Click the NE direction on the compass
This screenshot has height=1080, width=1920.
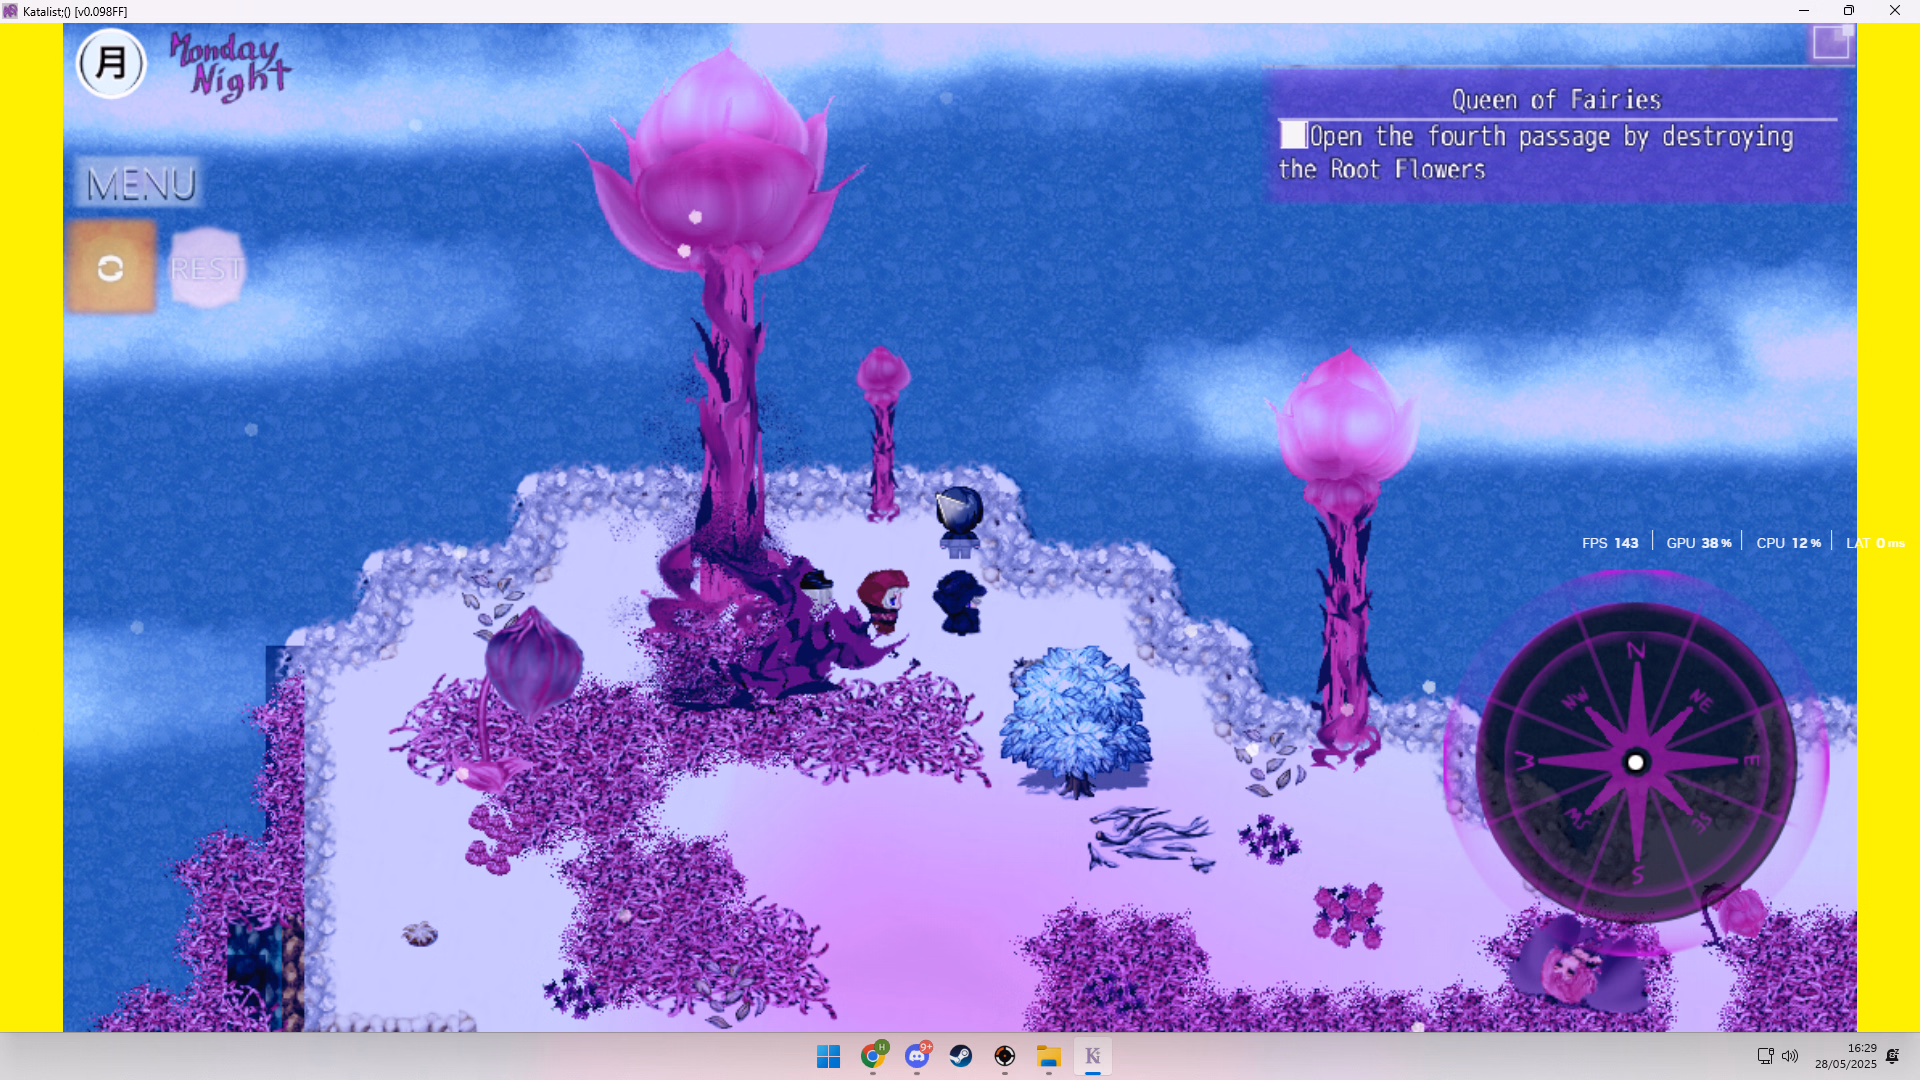pyautogui.click(x=1701, y=700)
